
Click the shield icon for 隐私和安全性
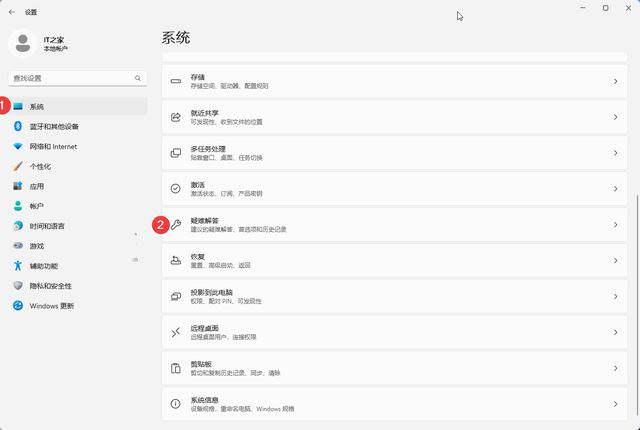[18, 286]
